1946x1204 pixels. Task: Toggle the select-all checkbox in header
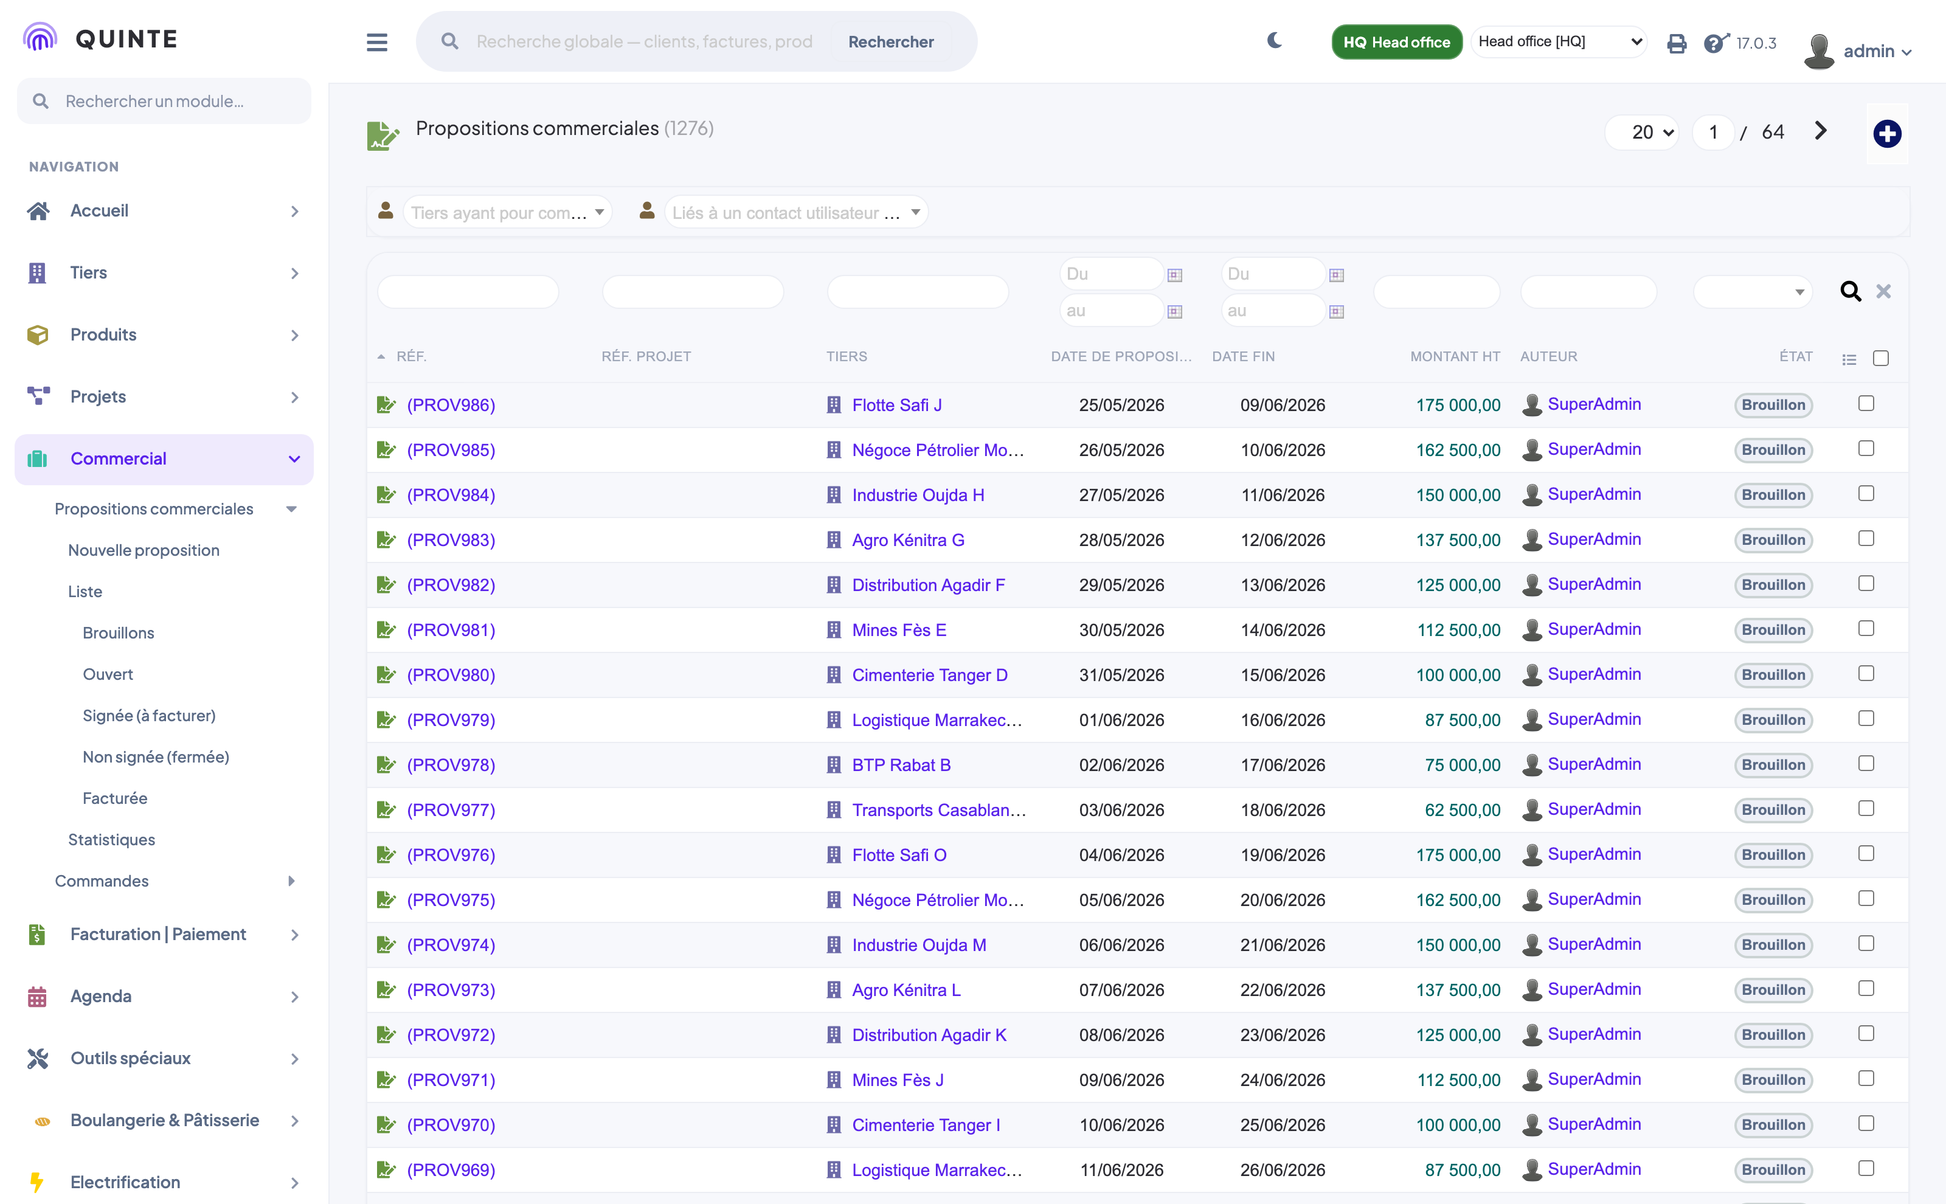coord(1881,358)
